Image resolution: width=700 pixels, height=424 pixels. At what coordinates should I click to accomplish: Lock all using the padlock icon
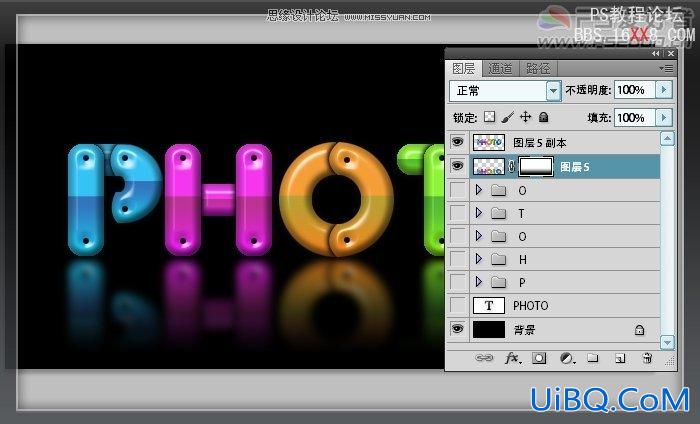[543, 117]
